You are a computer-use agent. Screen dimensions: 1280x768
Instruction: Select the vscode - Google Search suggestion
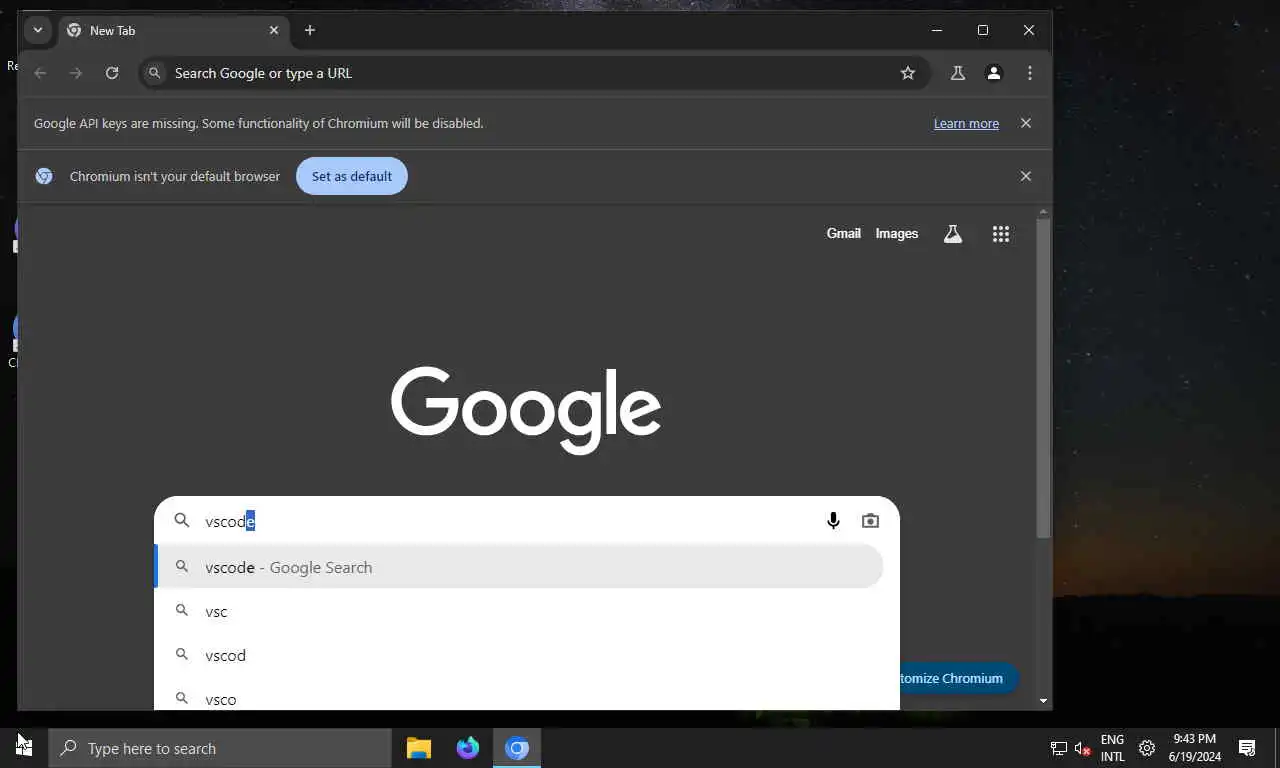point(519,567)
